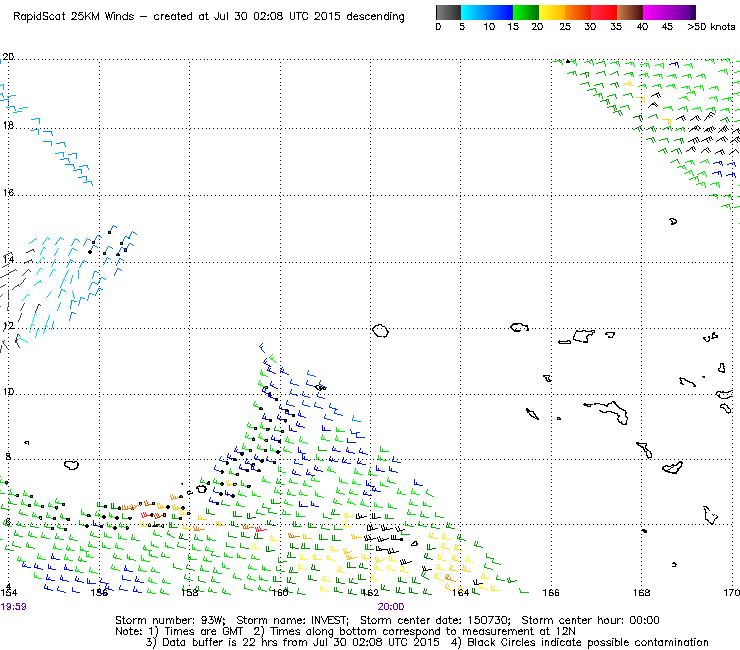This screenshot has height=650, width=740.
Task: Click the red 30-35 knots legend swatch
Action: pyautogui.click(x=604, y=12)
